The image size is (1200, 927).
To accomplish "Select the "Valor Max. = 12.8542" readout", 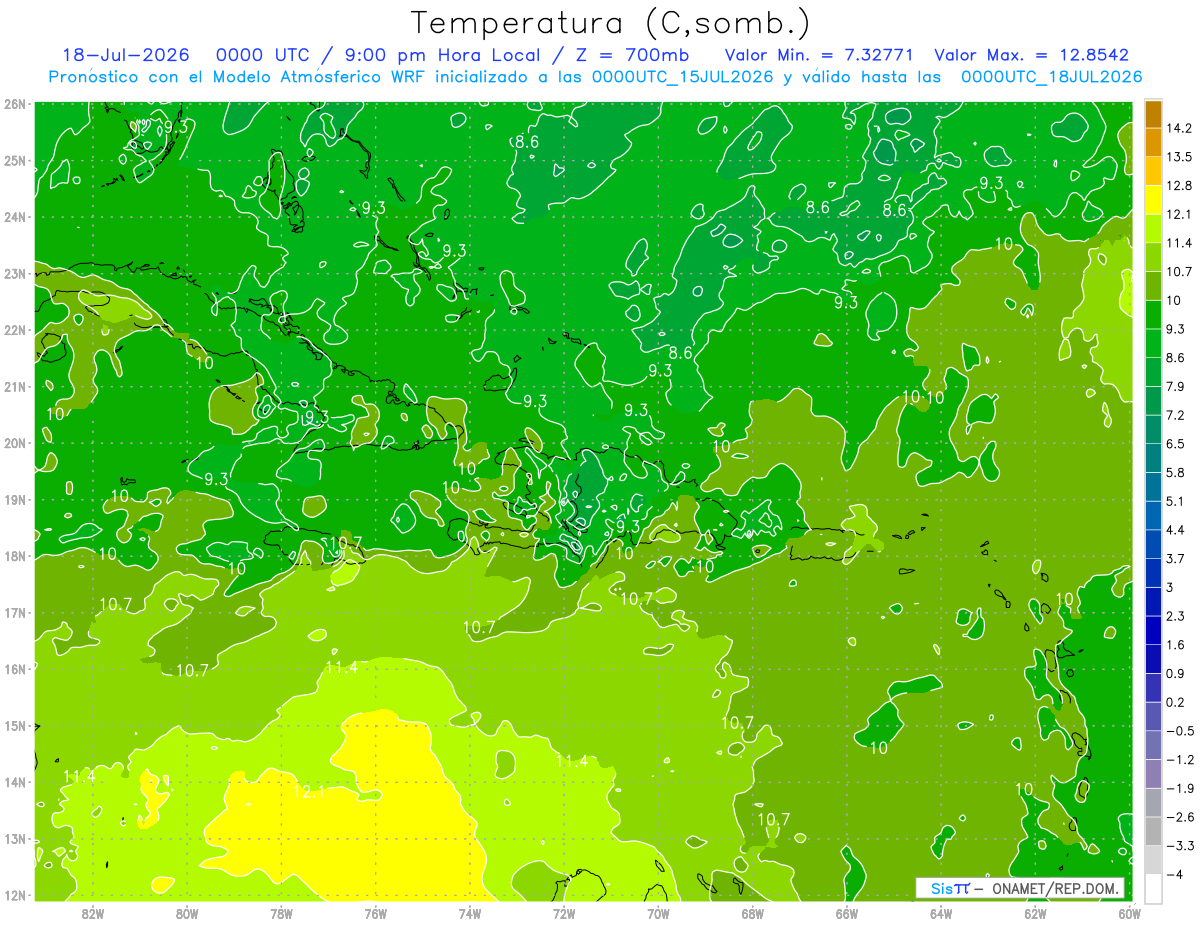I will tap(1031, 55).
